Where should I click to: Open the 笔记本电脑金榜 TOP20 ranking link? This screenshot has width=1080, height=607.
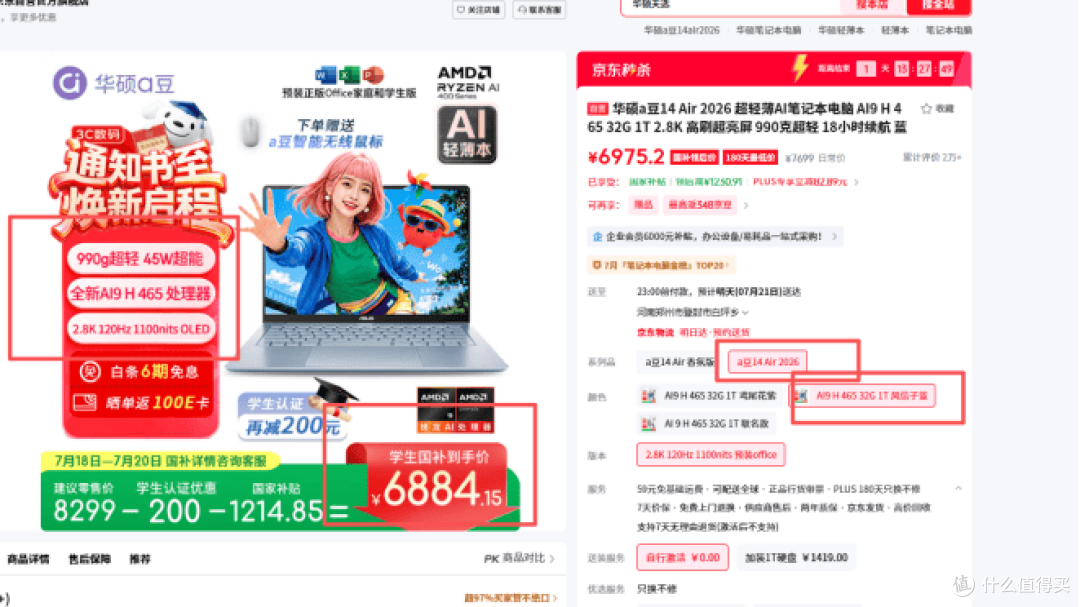point(660,265)
